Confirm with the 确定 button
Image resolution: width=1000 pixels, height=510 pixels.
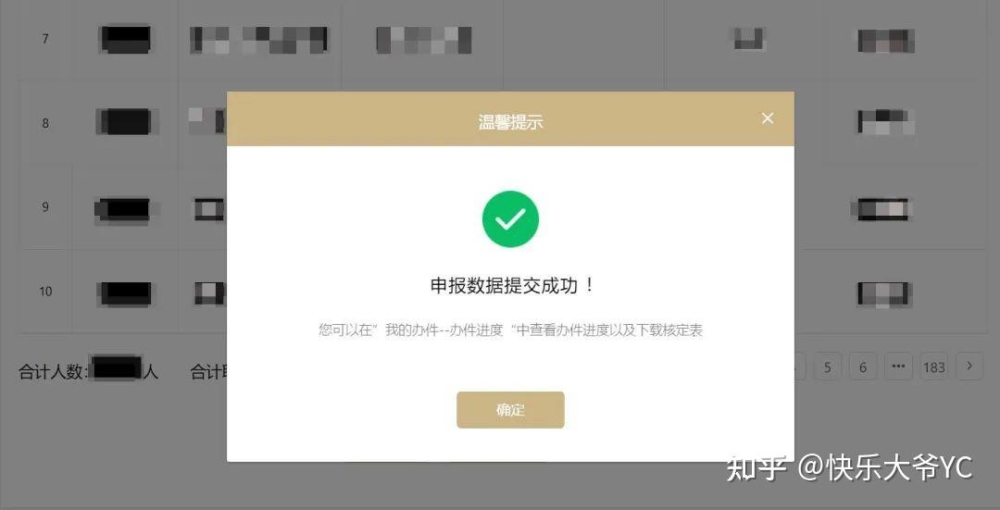510,410
